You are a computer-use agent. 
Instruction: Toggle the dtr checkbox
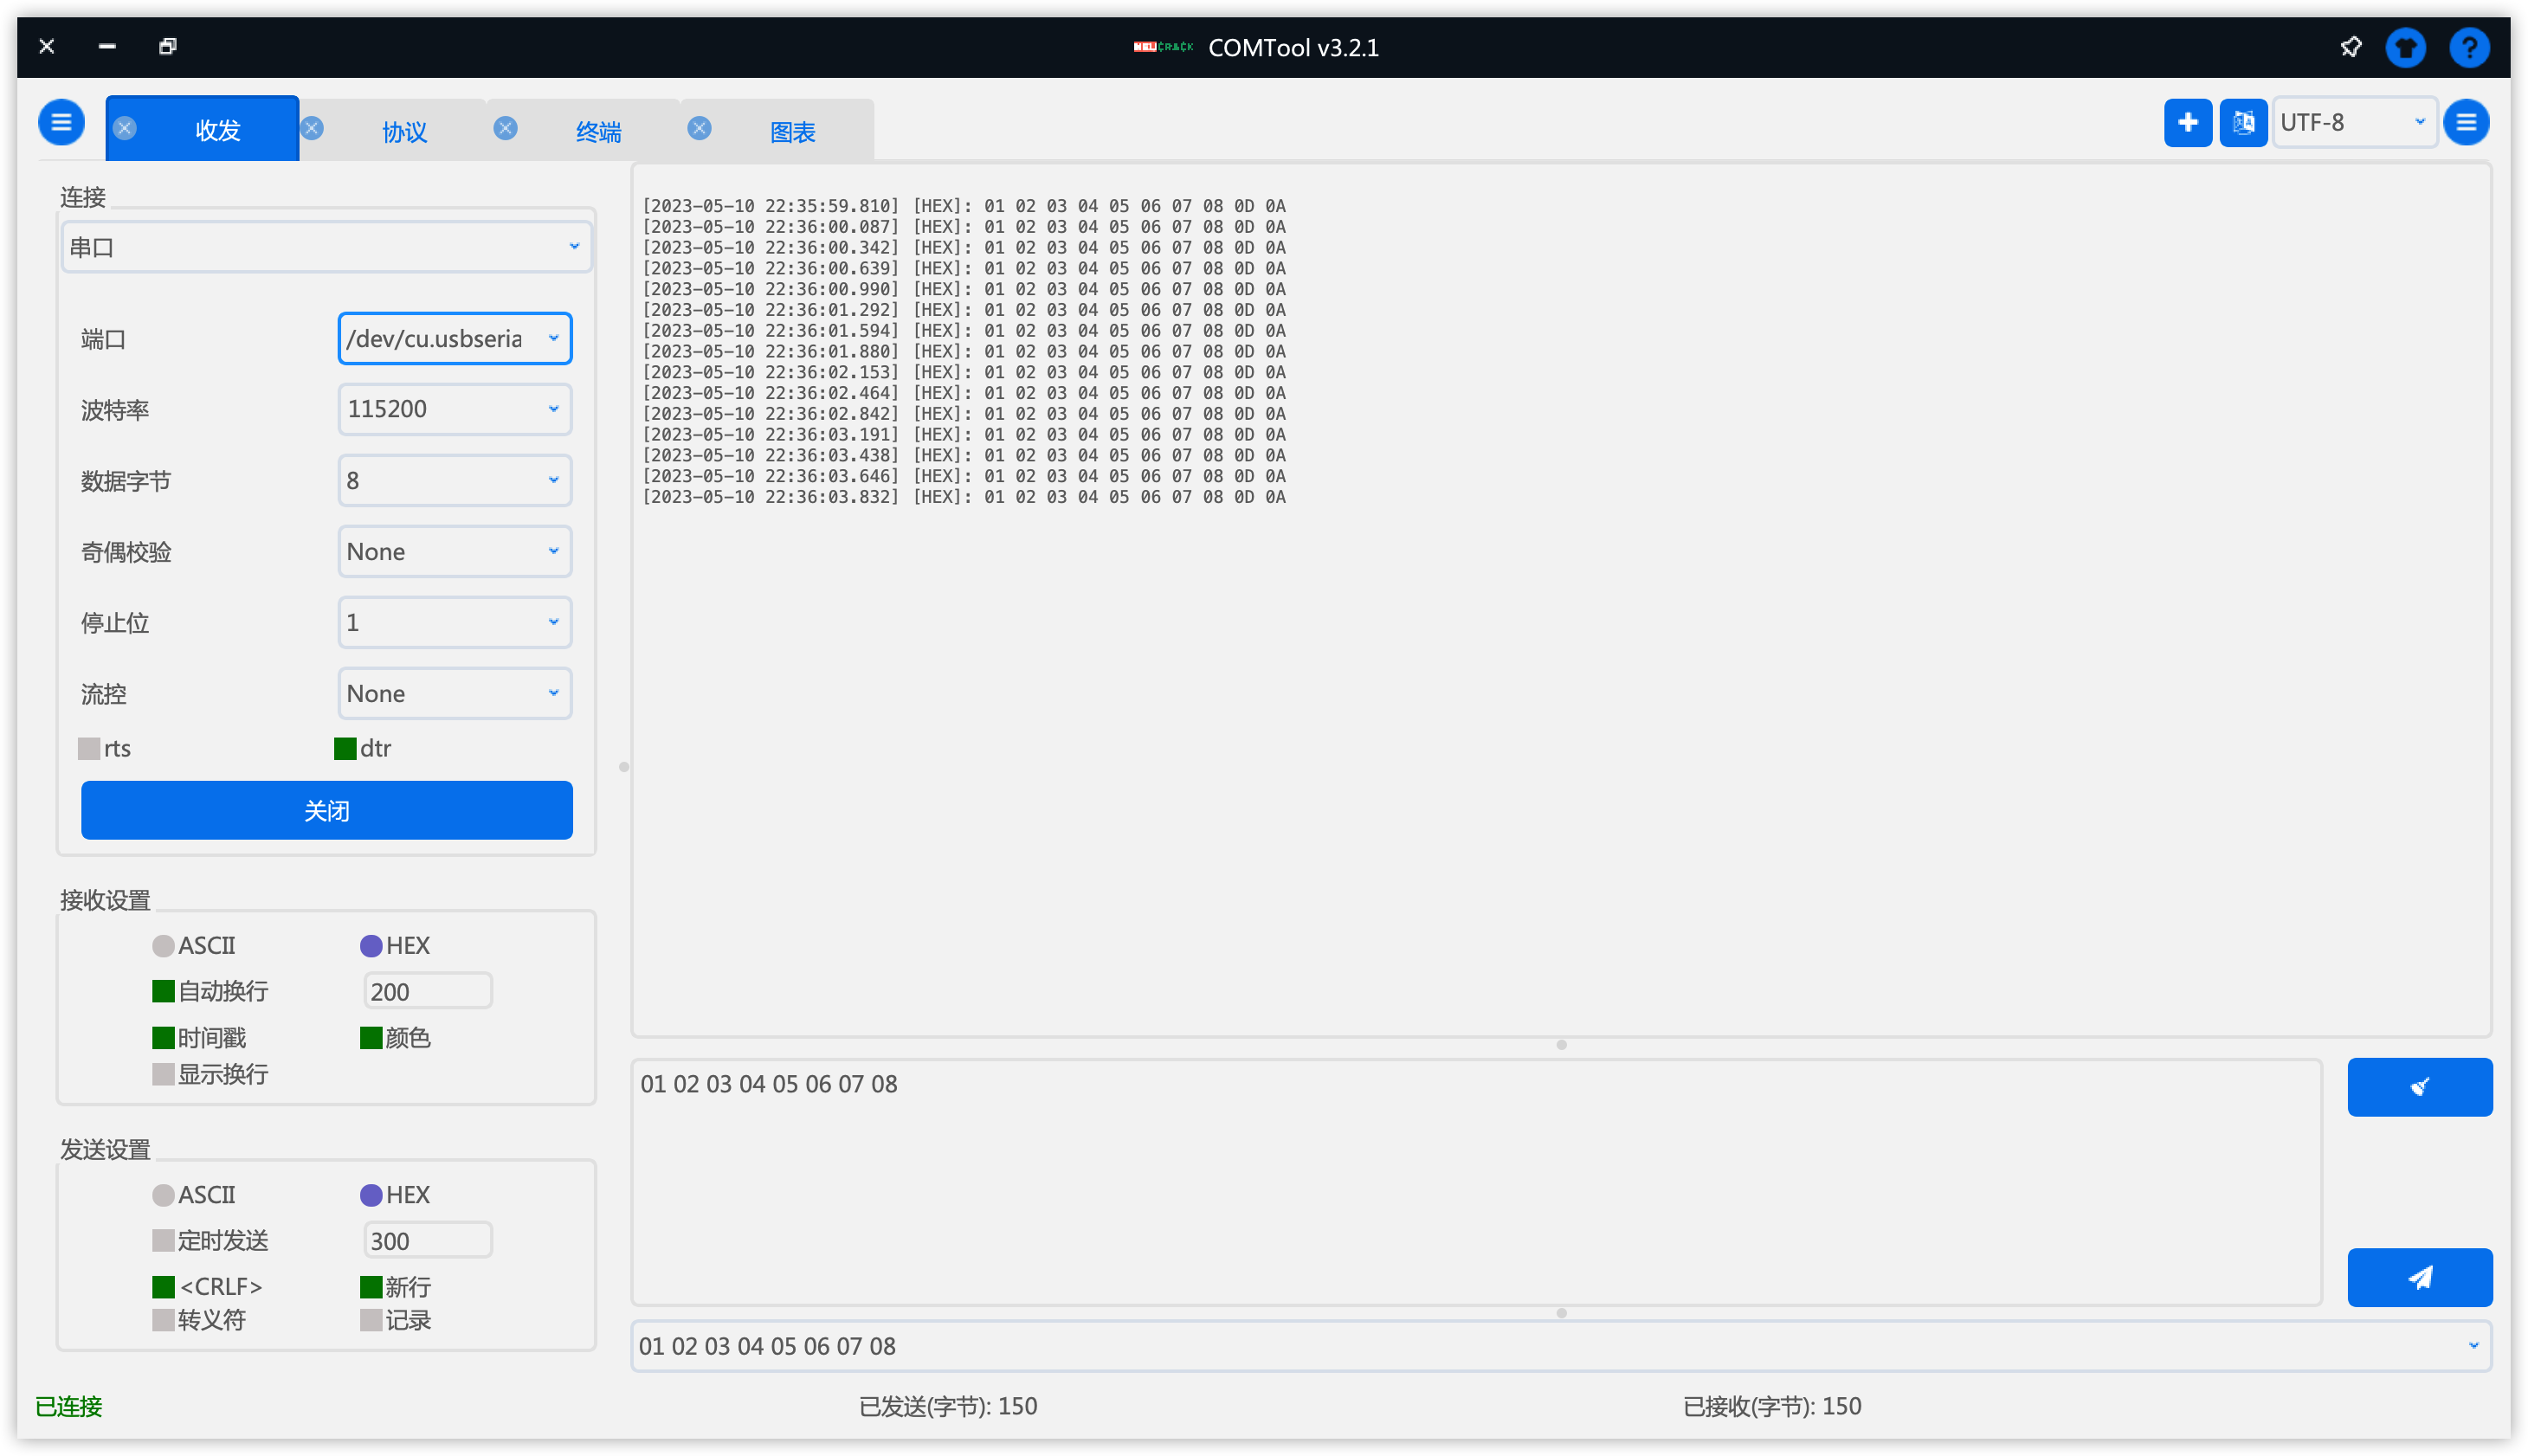(x=362, y=748)
